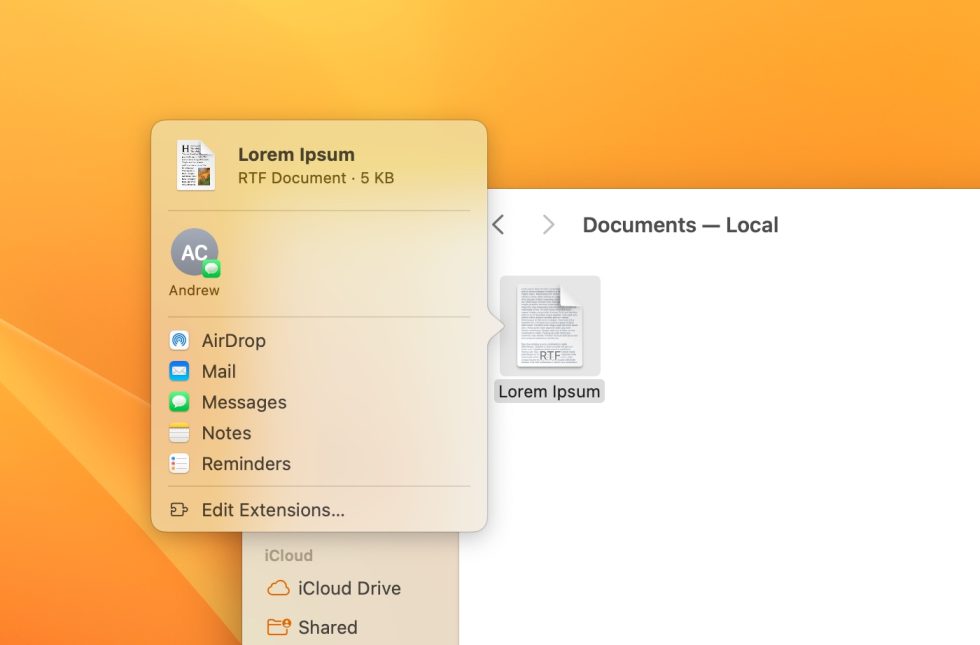Click the Shared folder icon in sidebar
The image size is (980, 645).
coord(279,627)
